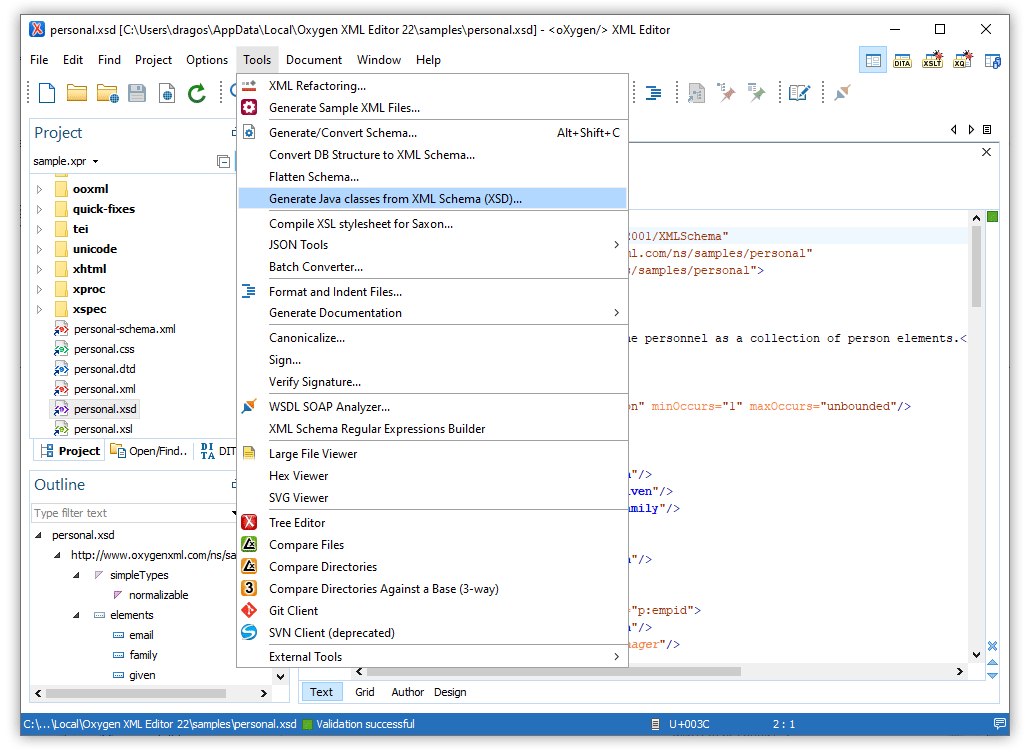Switch to the Author editing mode tab
This screenshot has width=1030, height=750.
click(x=407, y=692)
